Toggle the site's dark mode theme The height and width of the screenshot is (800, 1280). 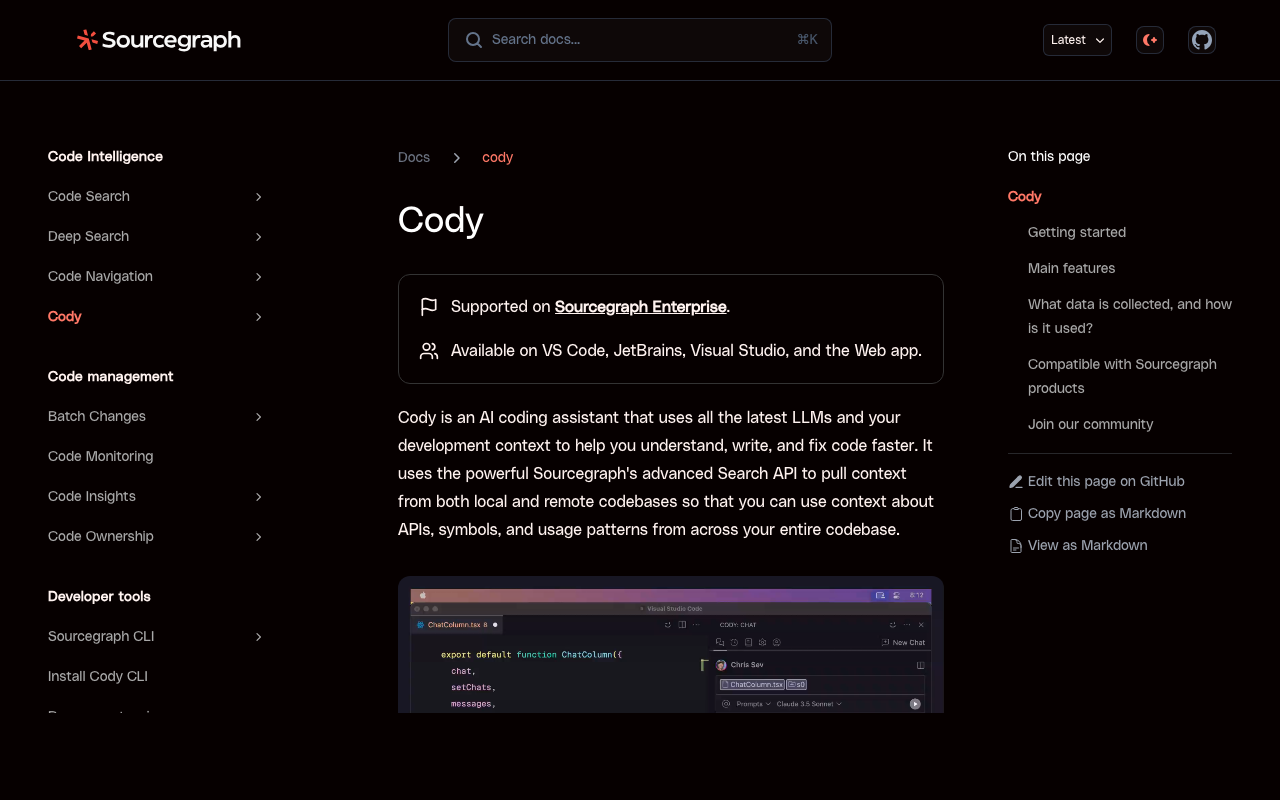[1149, 40]
